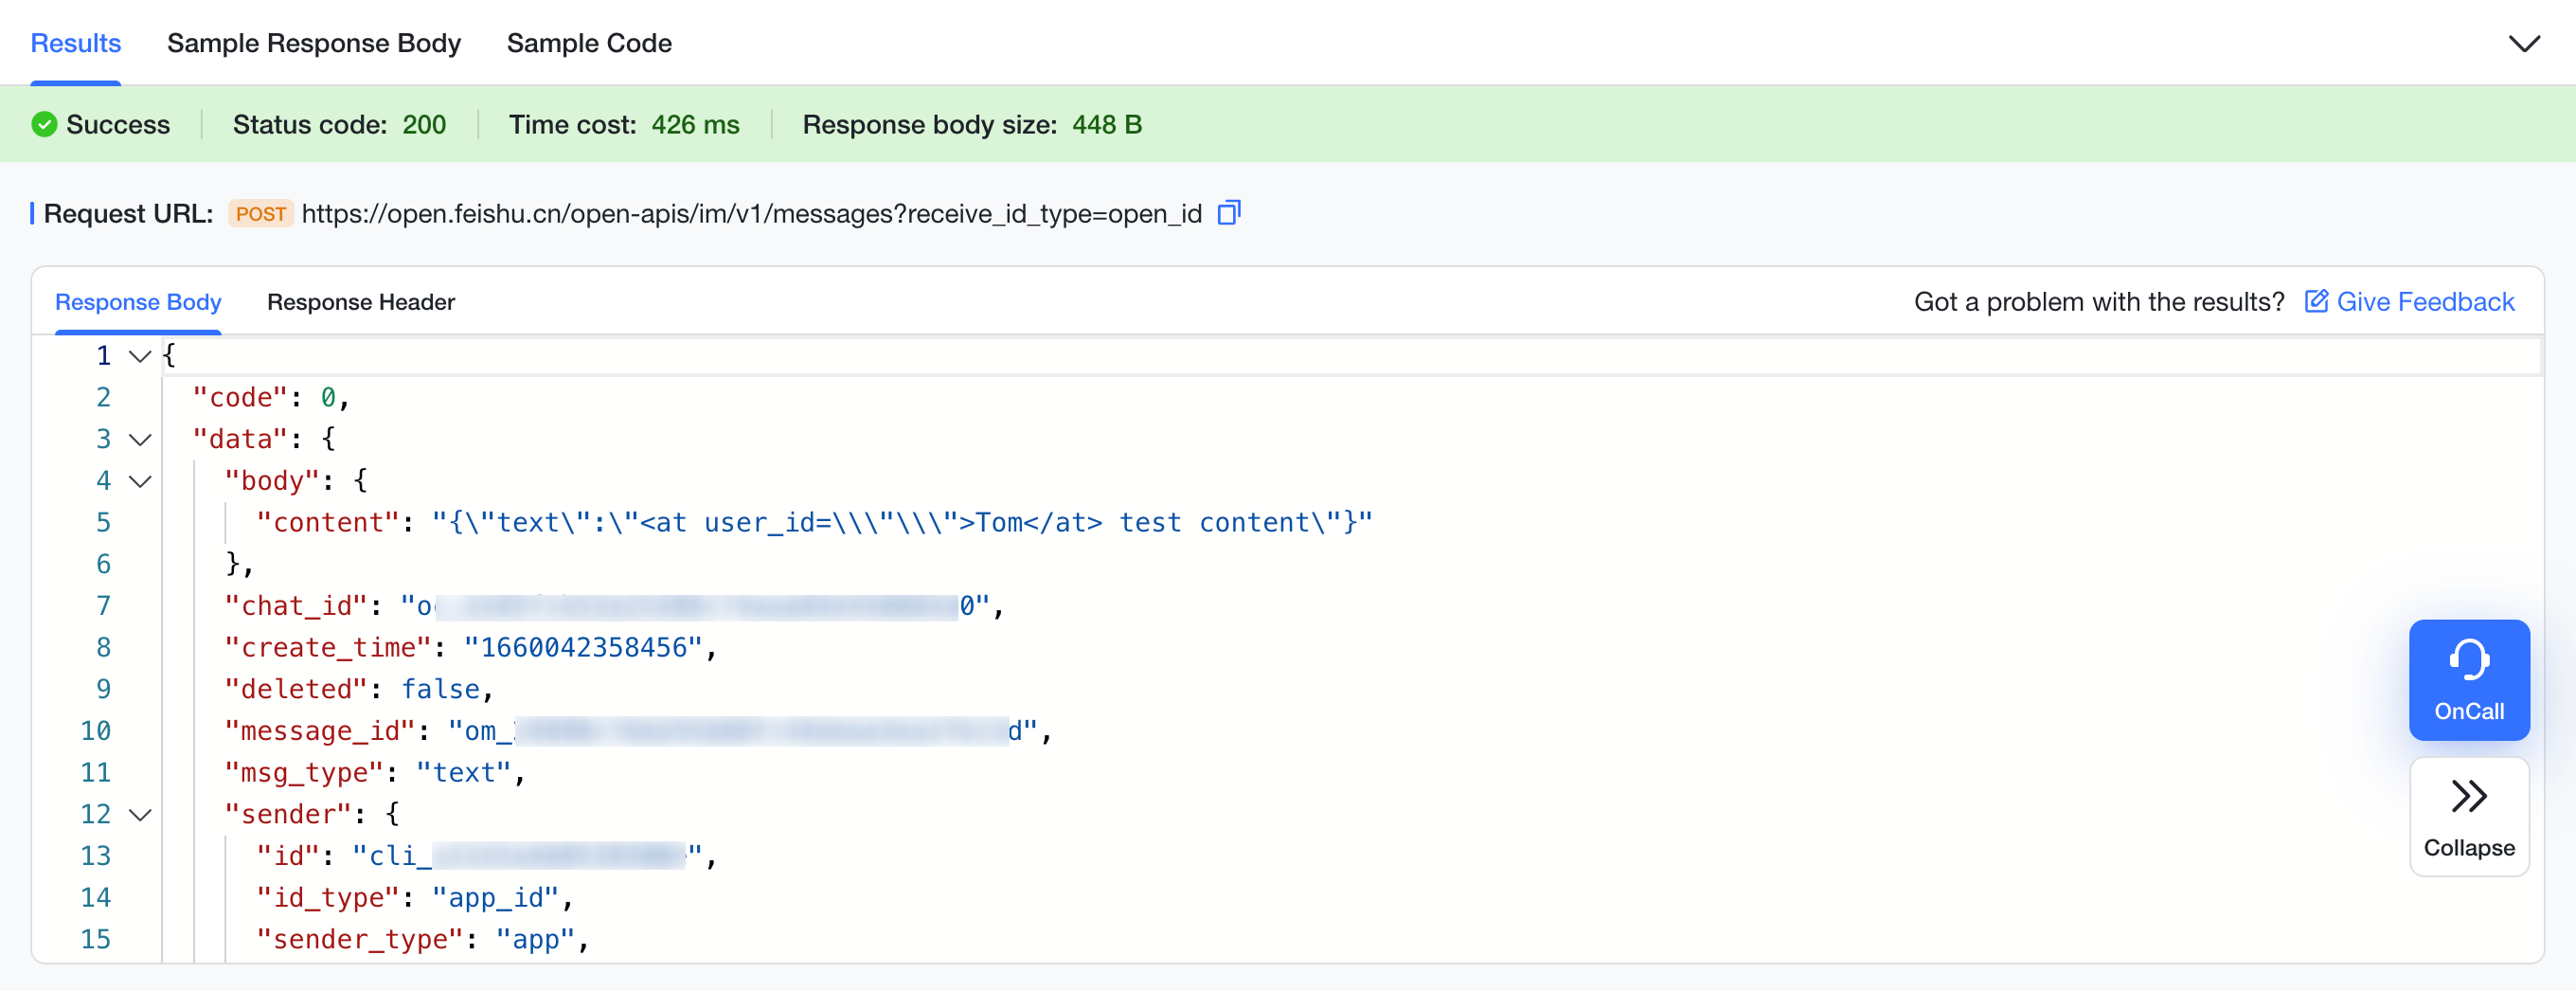Switch to the Response Header tab
Screen dimensions: 2576x991
[360, 302]
